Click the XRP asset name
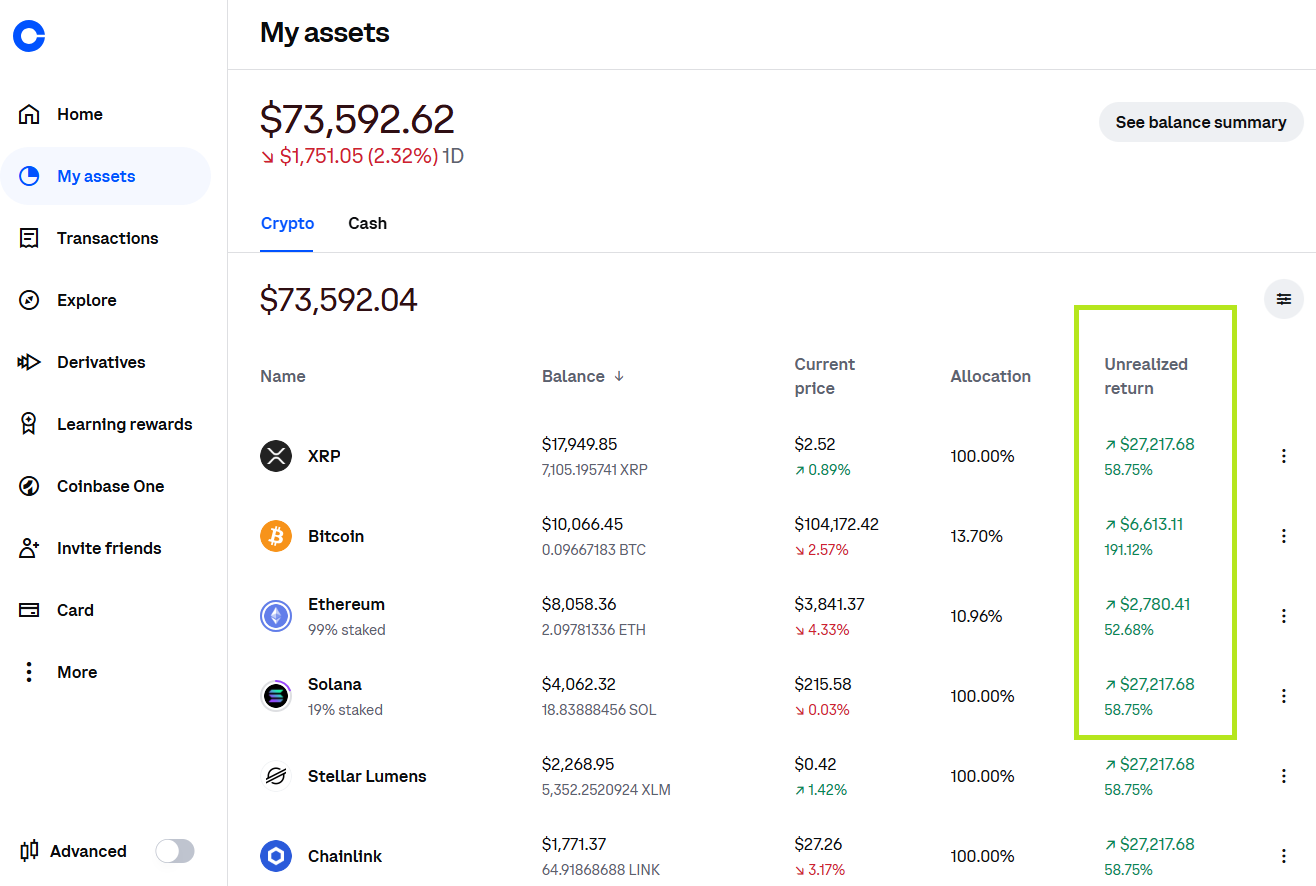Image resolution: width=1316 pixels, height=886 pixels. 324,456
